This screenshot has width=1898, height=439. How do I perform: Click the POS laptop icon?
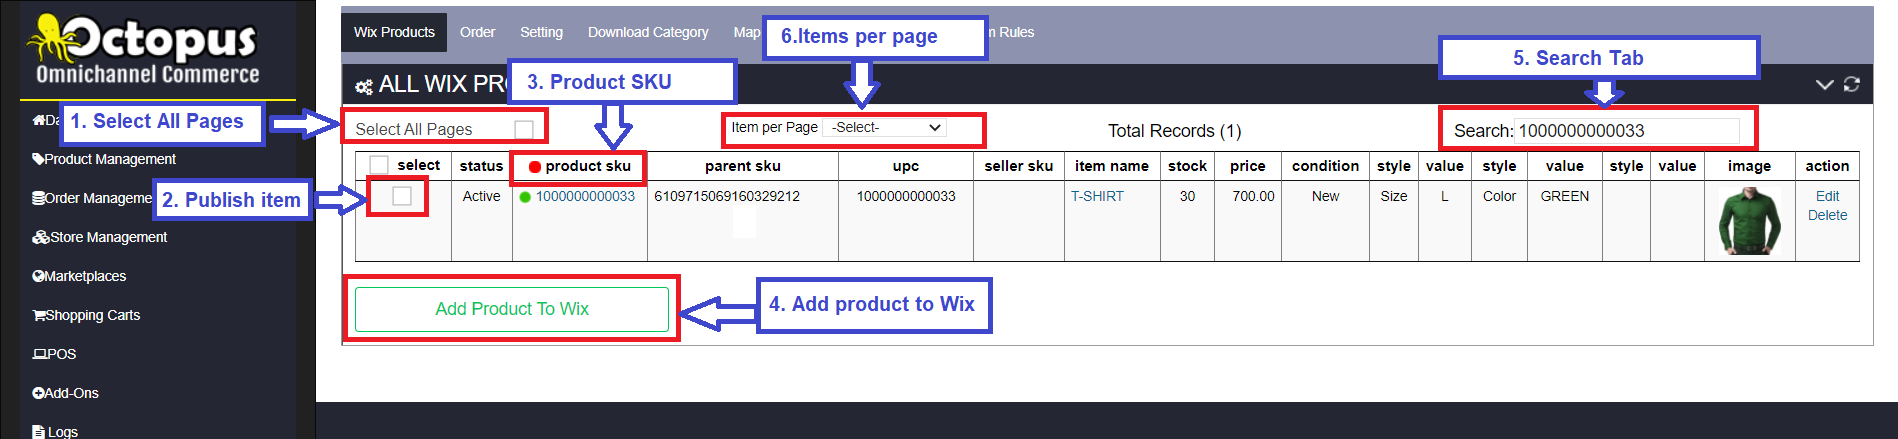tap(40, 354)
